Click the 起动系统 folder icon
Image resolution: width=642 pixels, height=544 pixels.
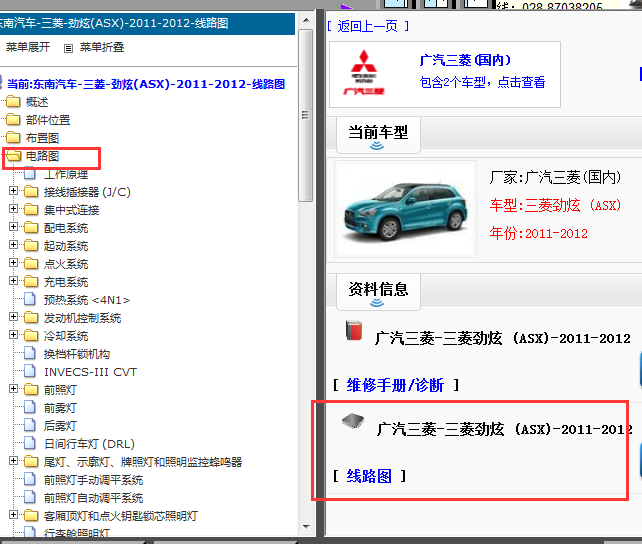[31, 245]
